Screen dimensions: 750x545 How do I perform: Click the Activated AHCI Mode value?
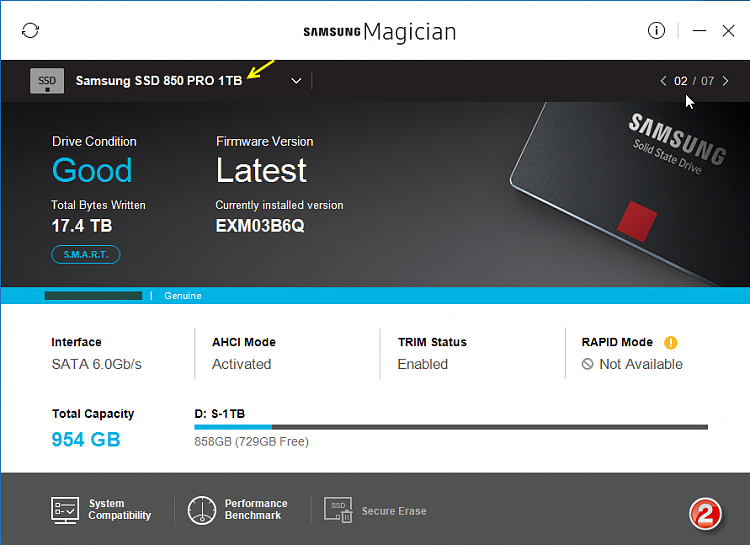pyautogui.click(x=242, y=364)
